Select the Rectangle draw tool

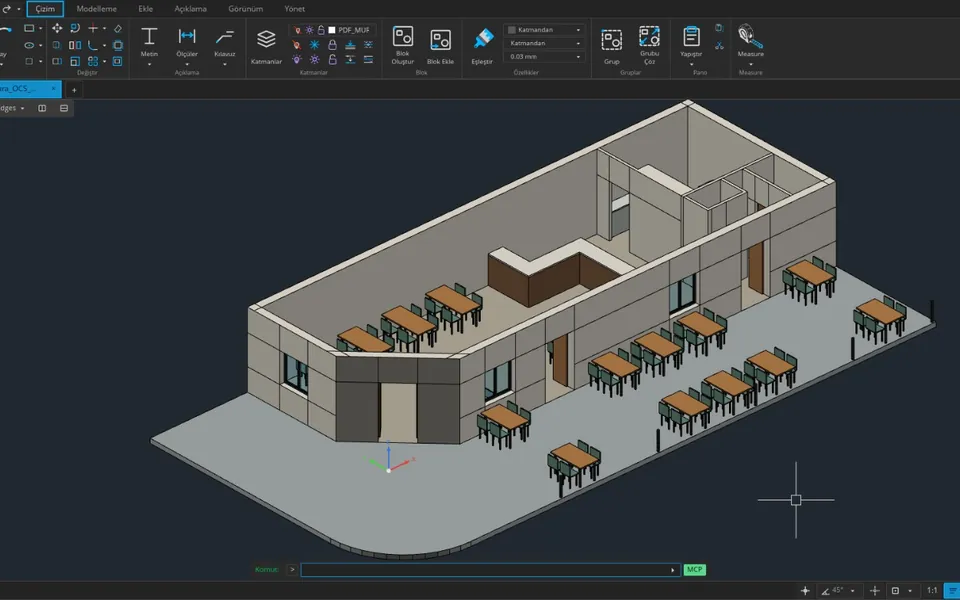[x=29, y=28]
